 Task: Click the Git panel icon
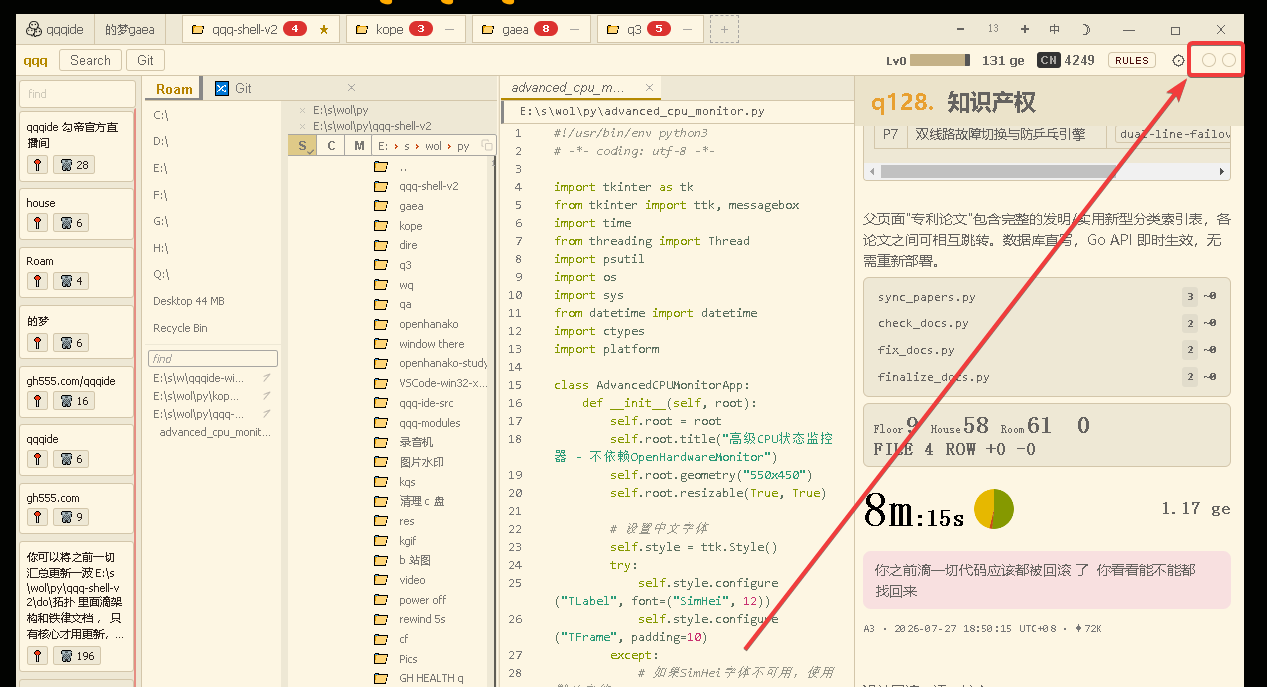click(222, 88)
